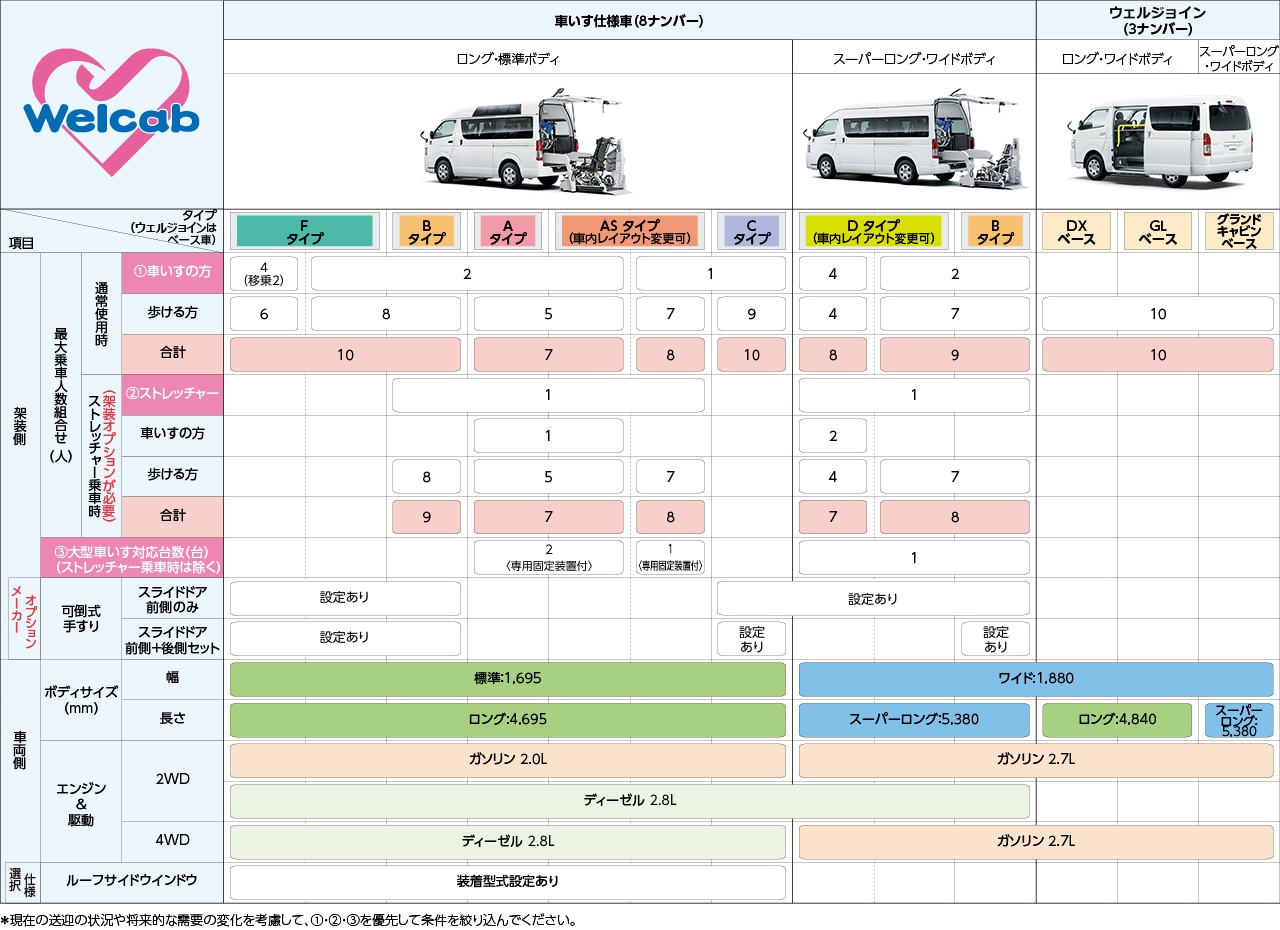This screenshot has width=1280, height=930.
Task: Click the ロング・ワイドボディ heading
Action: pyautogui.click(x=1117, y=58)
